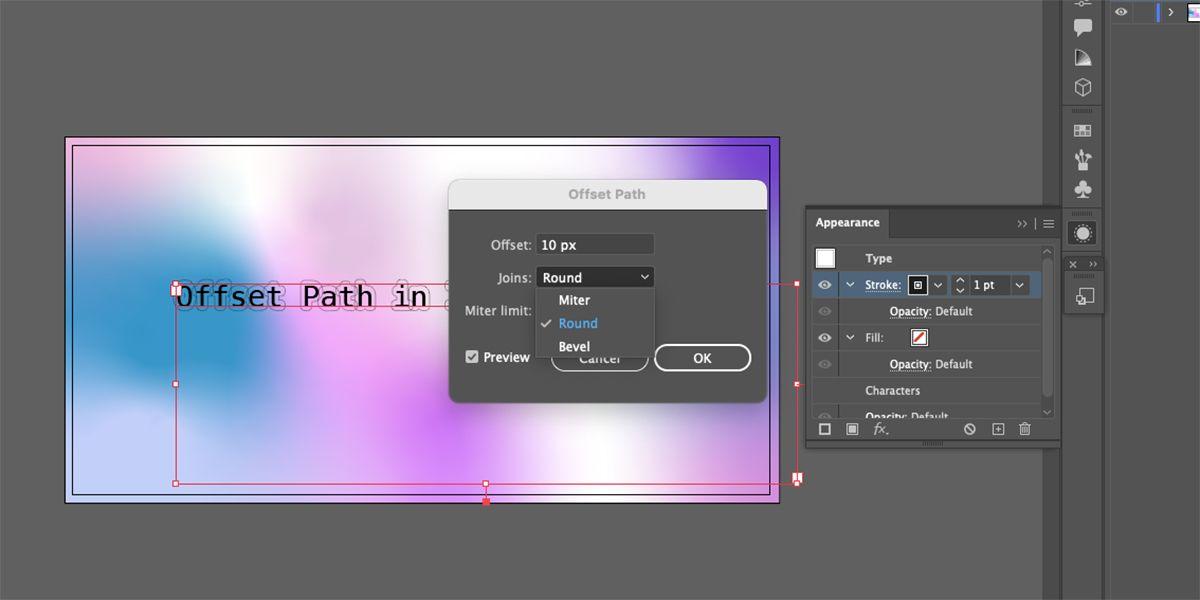Click Cancel in Offset Path dialog

point(600,358)
